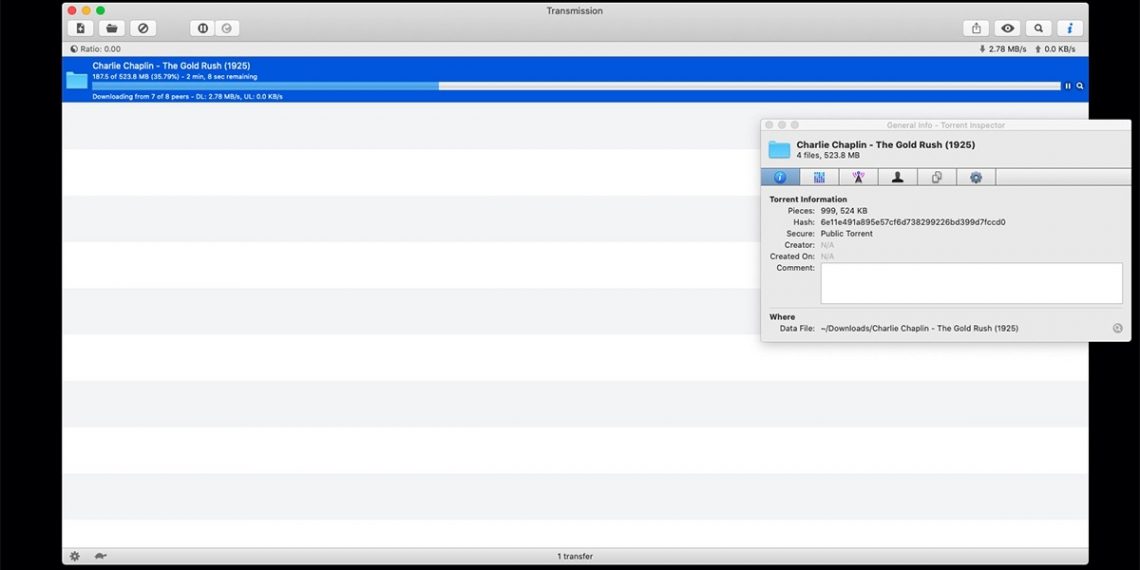Toggle the filter bar magnifier button
Image resolution: width=1140 pixels, height=570 pixels.
tap(1039, 28)
